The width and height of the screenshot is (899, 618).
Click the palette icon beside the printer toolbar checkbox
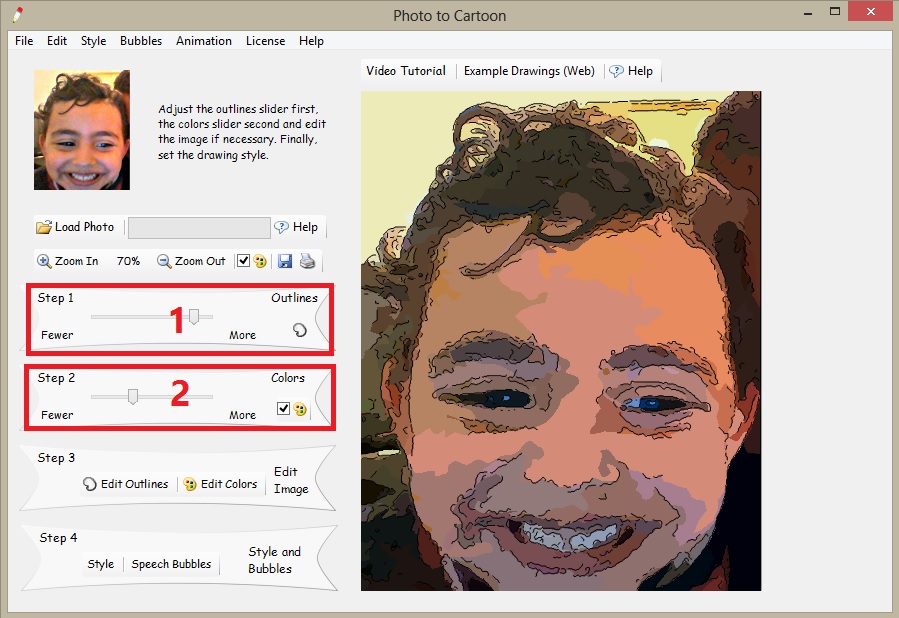(260, 261)
